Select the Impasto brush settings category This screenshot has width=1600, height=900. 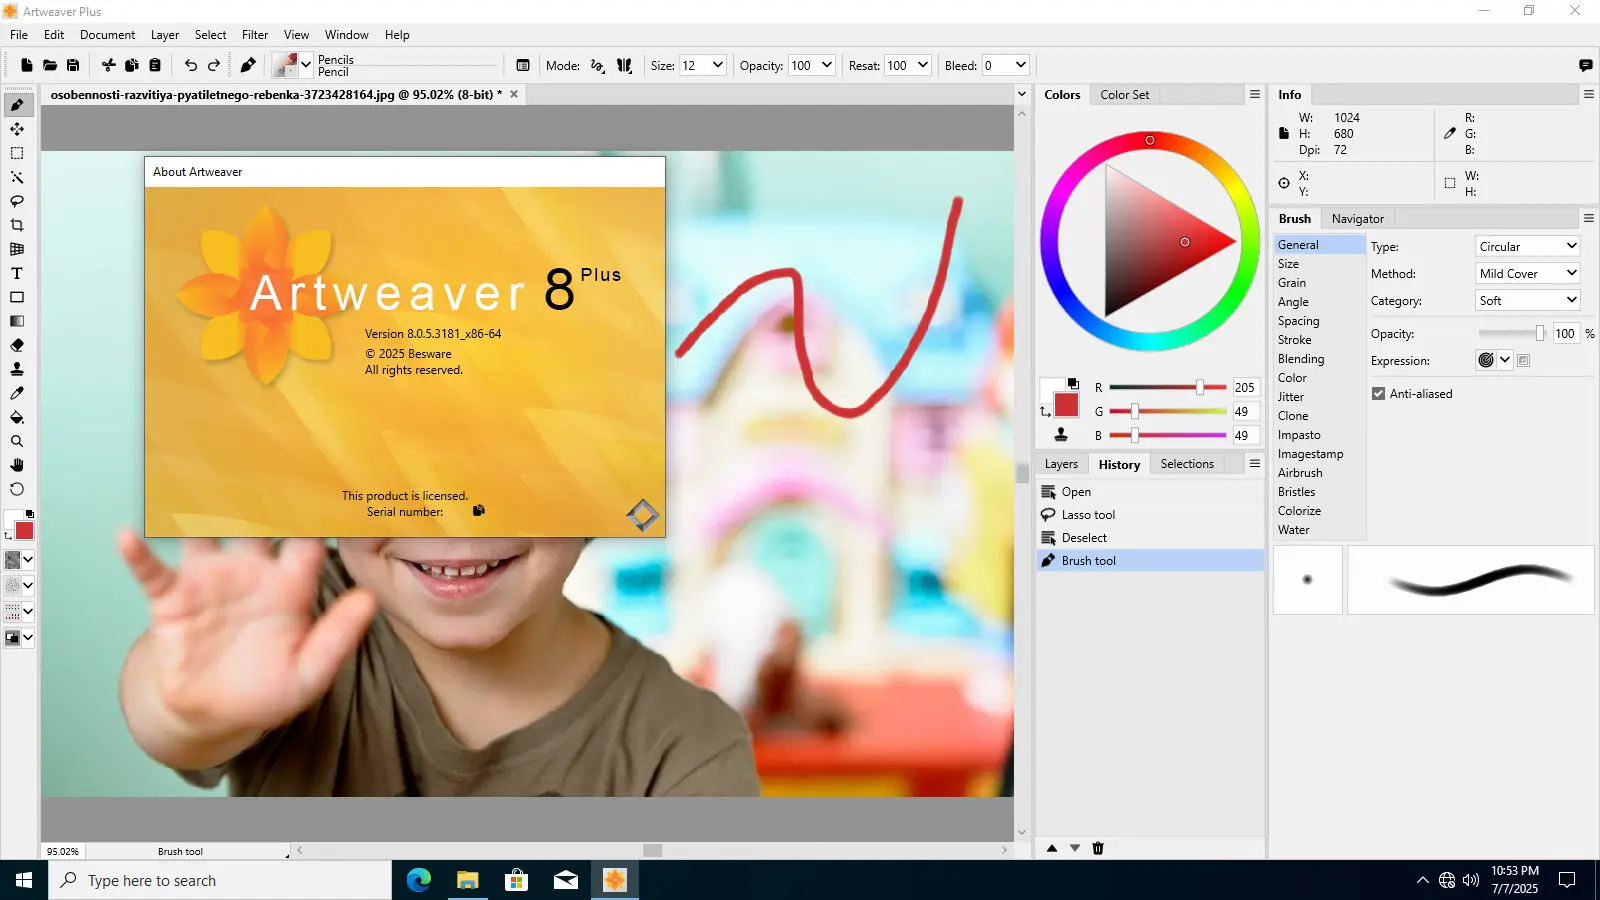[1299, 435]
